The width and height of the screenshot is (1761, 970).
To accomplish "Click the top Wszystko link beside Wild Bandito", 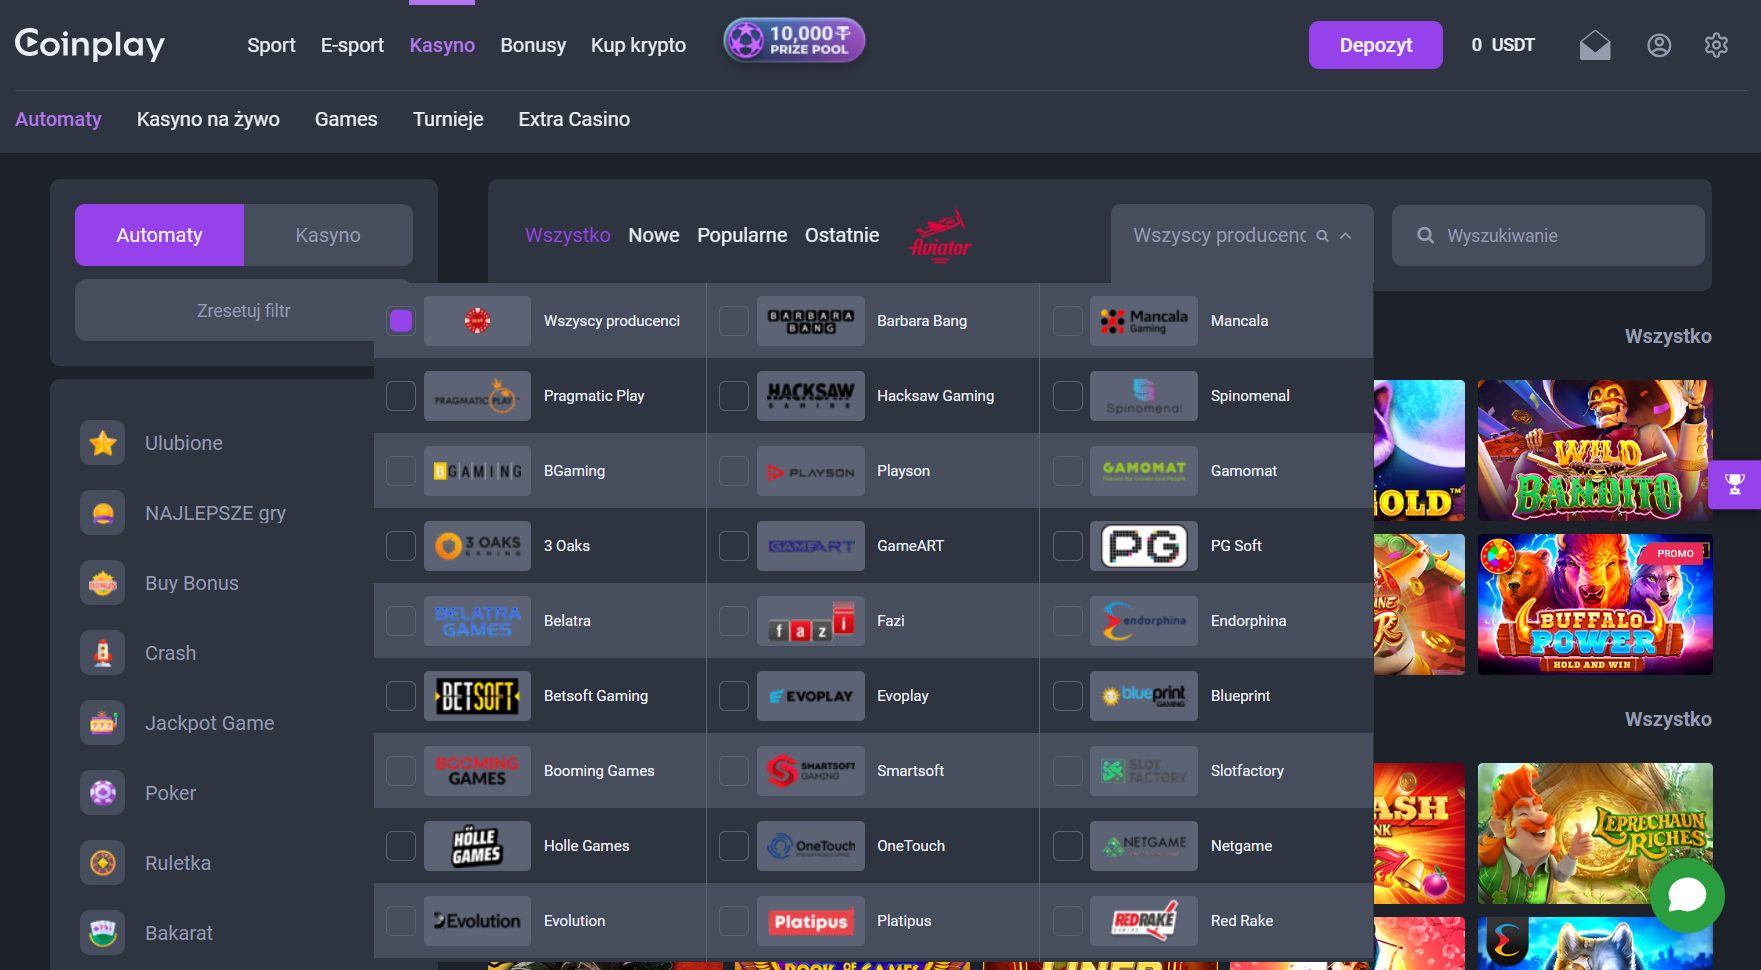I will 1668,336.
